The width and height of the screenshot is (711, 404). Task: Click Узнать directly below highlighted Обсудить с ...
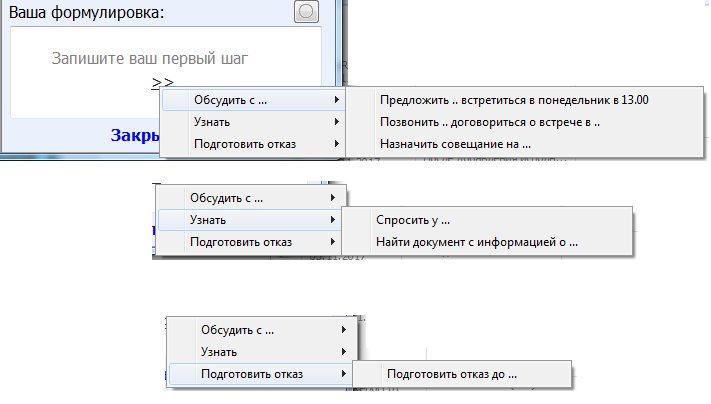[x=212, y=122]
